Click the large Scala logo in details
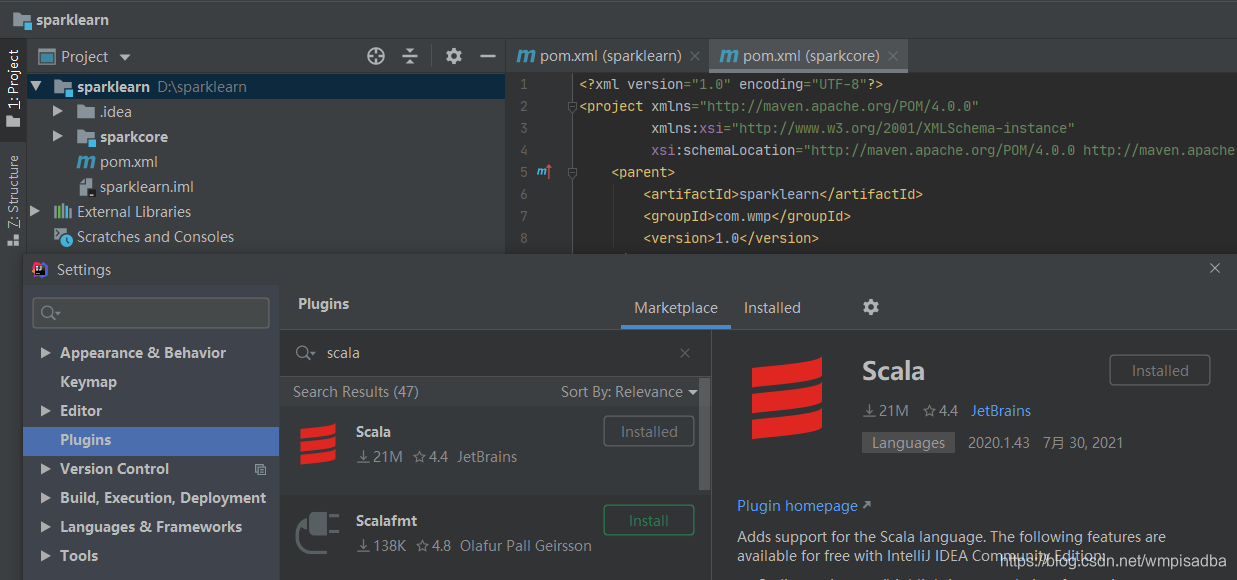 tap(787, 398)
